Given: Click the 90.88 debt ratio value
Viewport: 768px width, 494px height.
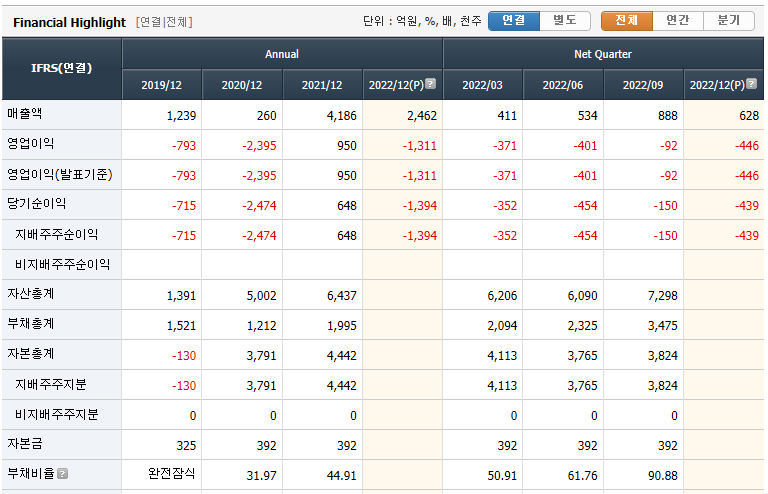Looking at the screenshot, I should (x=663, y=475).
